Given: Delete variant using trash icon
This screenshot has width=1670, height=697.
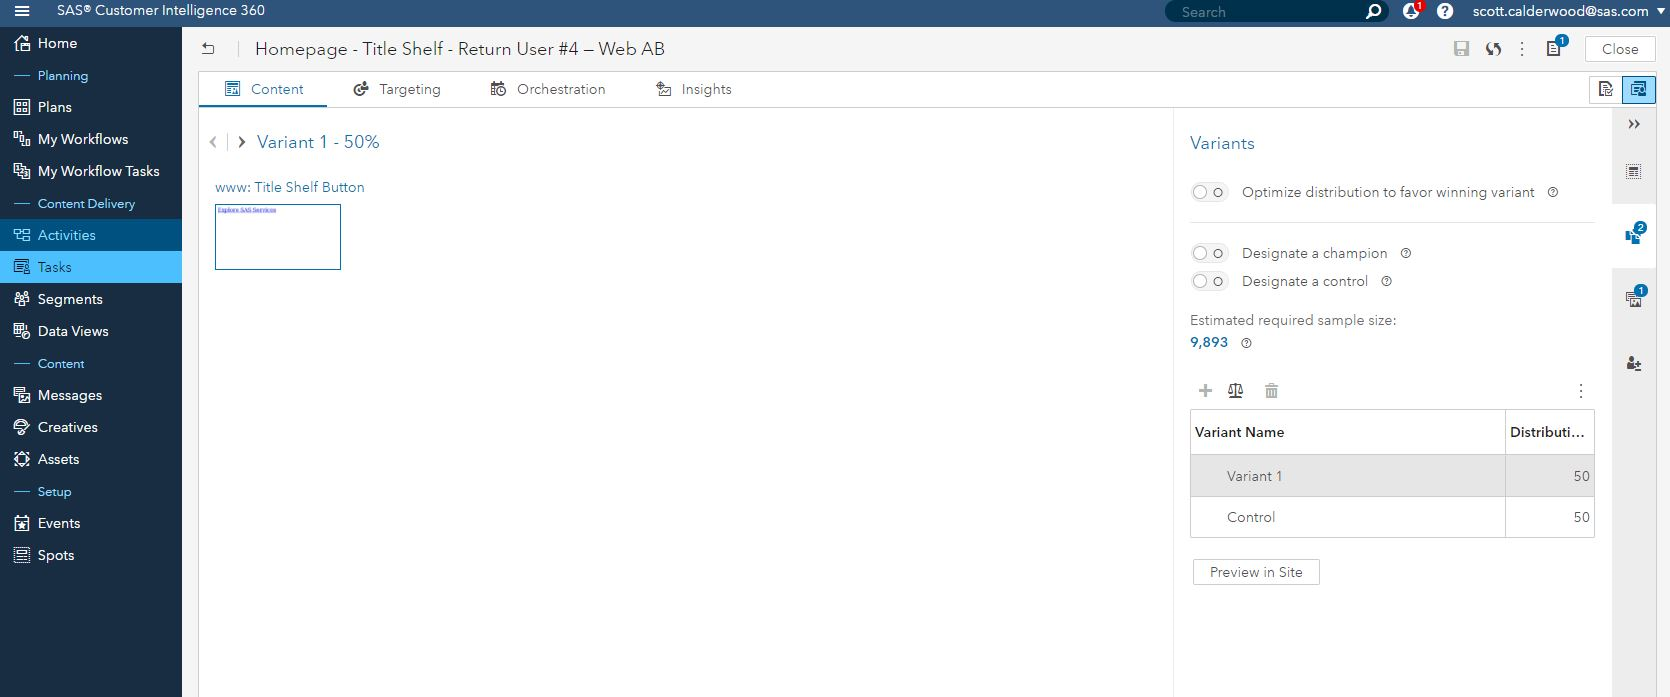Looking at the screenshot, I should tap(1271, 391).
